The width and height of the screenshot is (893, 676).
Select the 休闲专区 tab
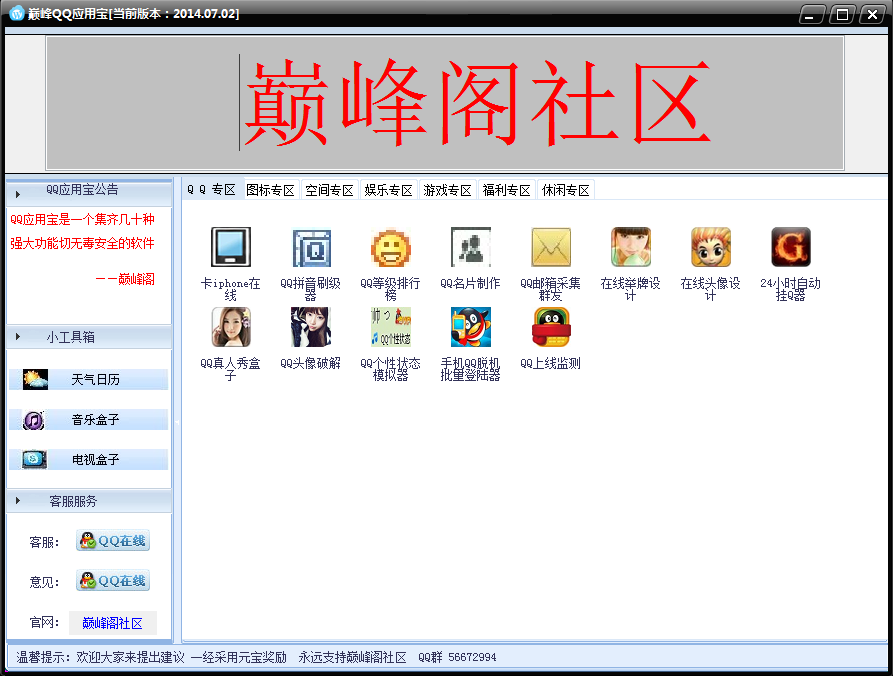(x=566, y=190)
